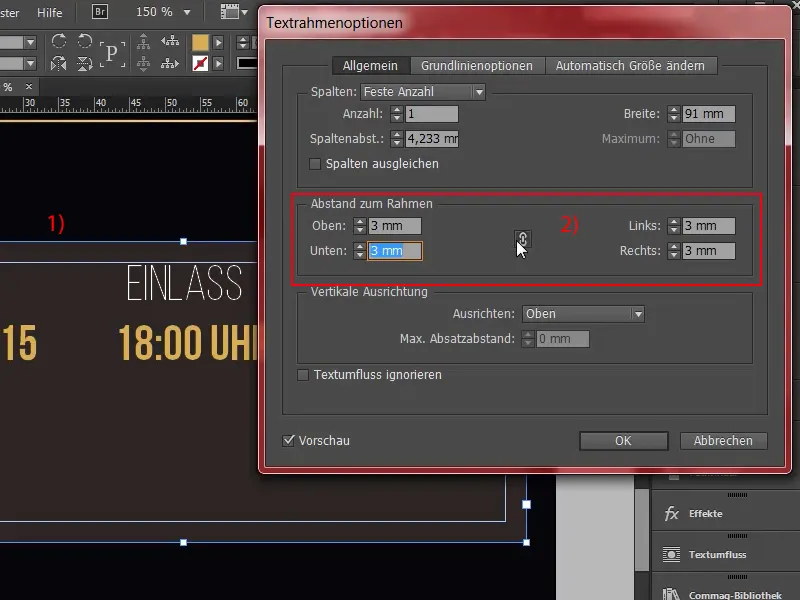Open the Spalten 'Feste Anzahl' dropdown
Viewport: 800px width, 600px height.
[x=422, y=92]
